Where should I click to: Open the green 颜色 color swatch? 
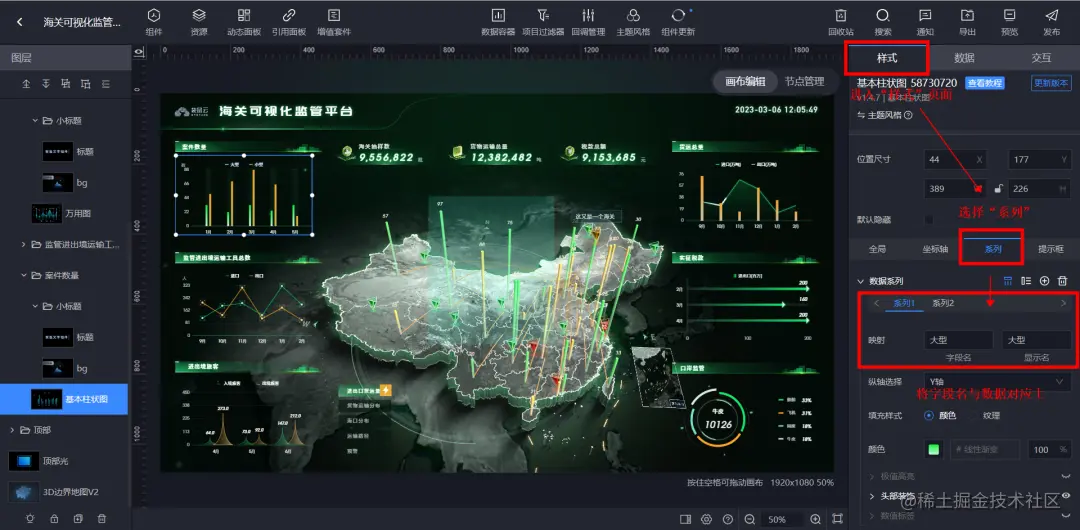[933, 449]
